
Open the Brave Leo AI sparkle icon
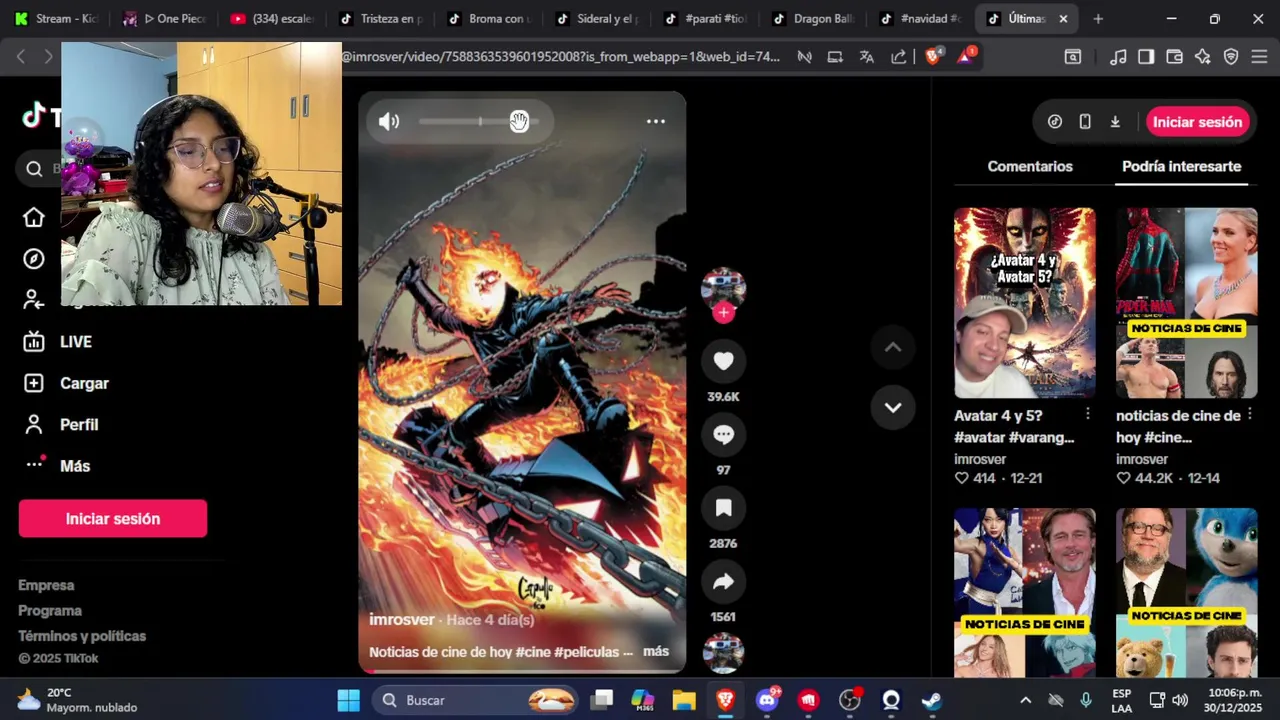point(1203,57)
